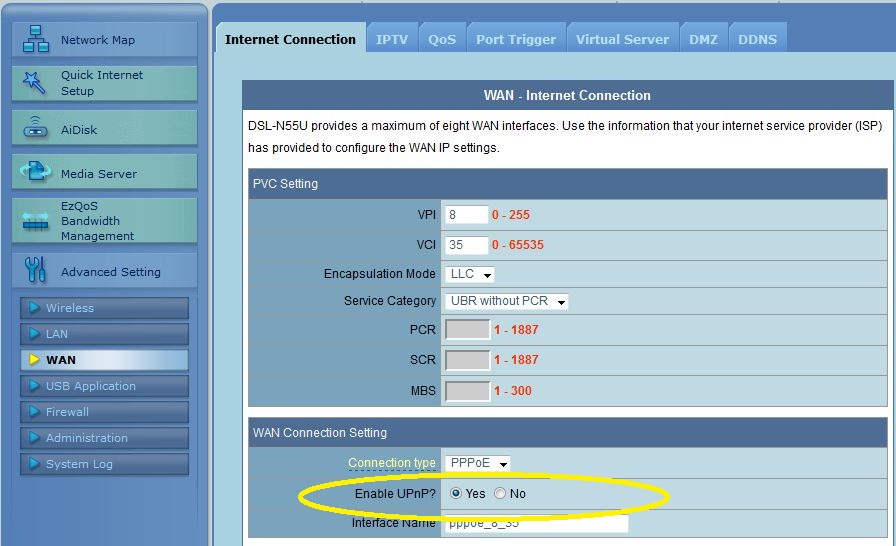Click the Media Server icon
Screen dimensions: 896x546
coord(35,173)
